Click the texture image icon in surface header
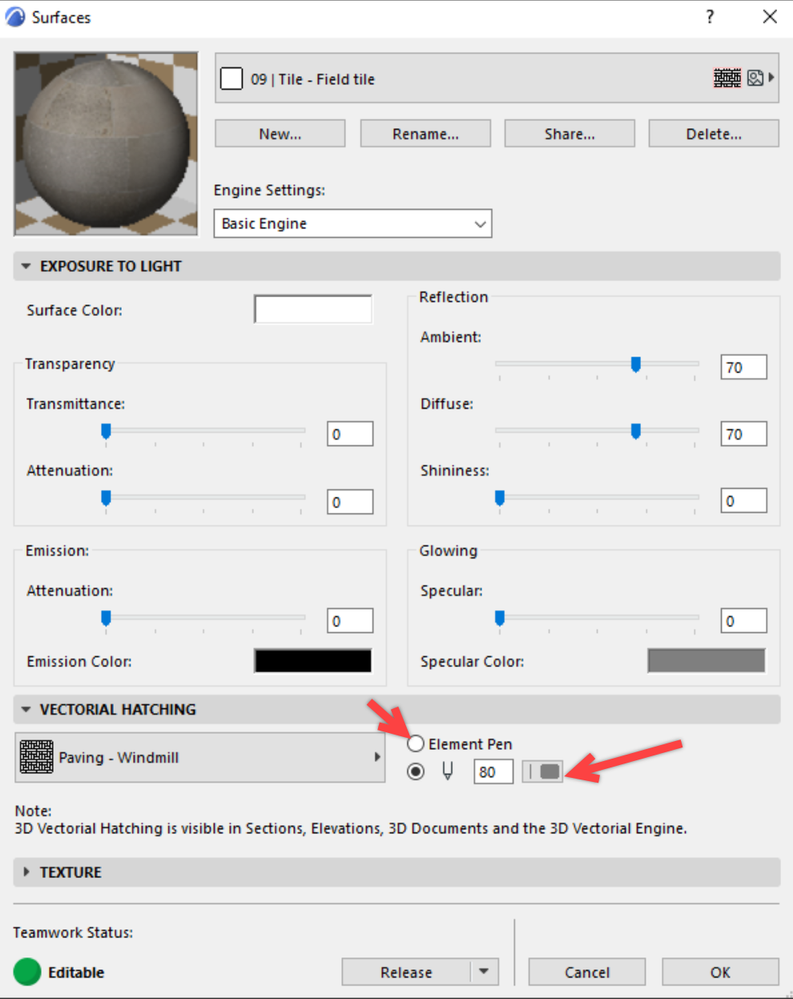 coord(755,78)
